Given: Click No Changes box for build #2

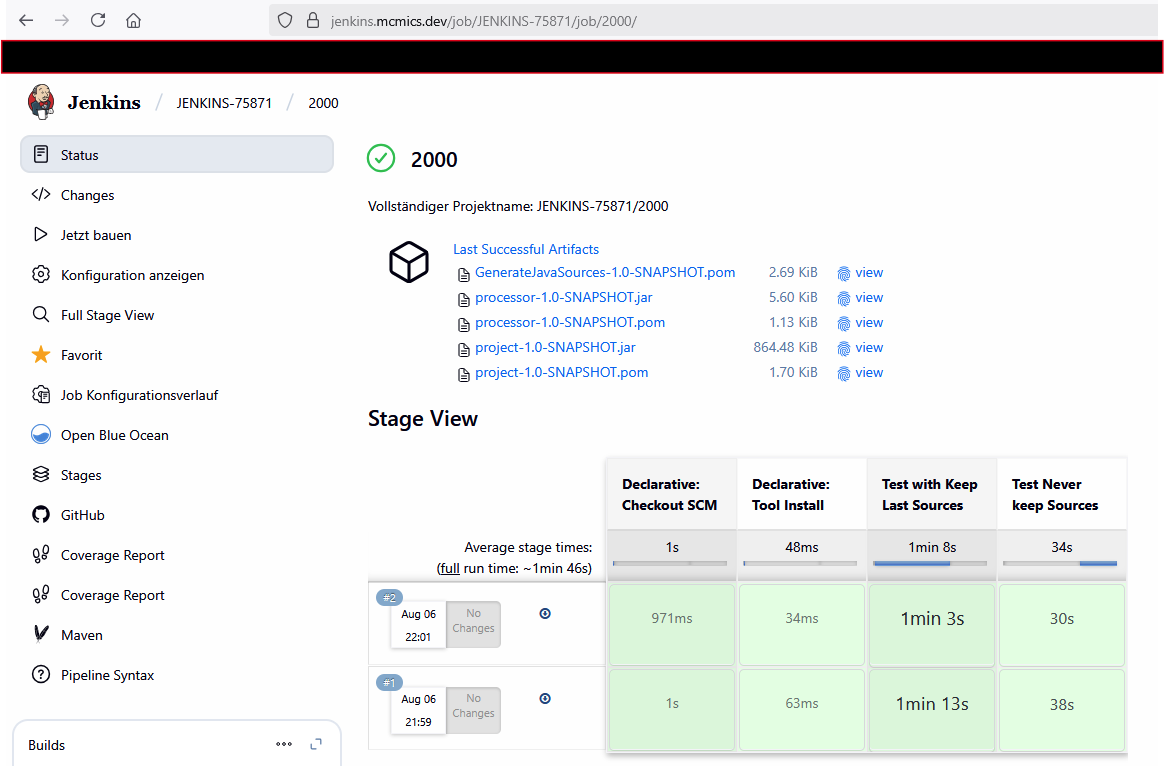Looking at the screenshot, I should point(474,623).
